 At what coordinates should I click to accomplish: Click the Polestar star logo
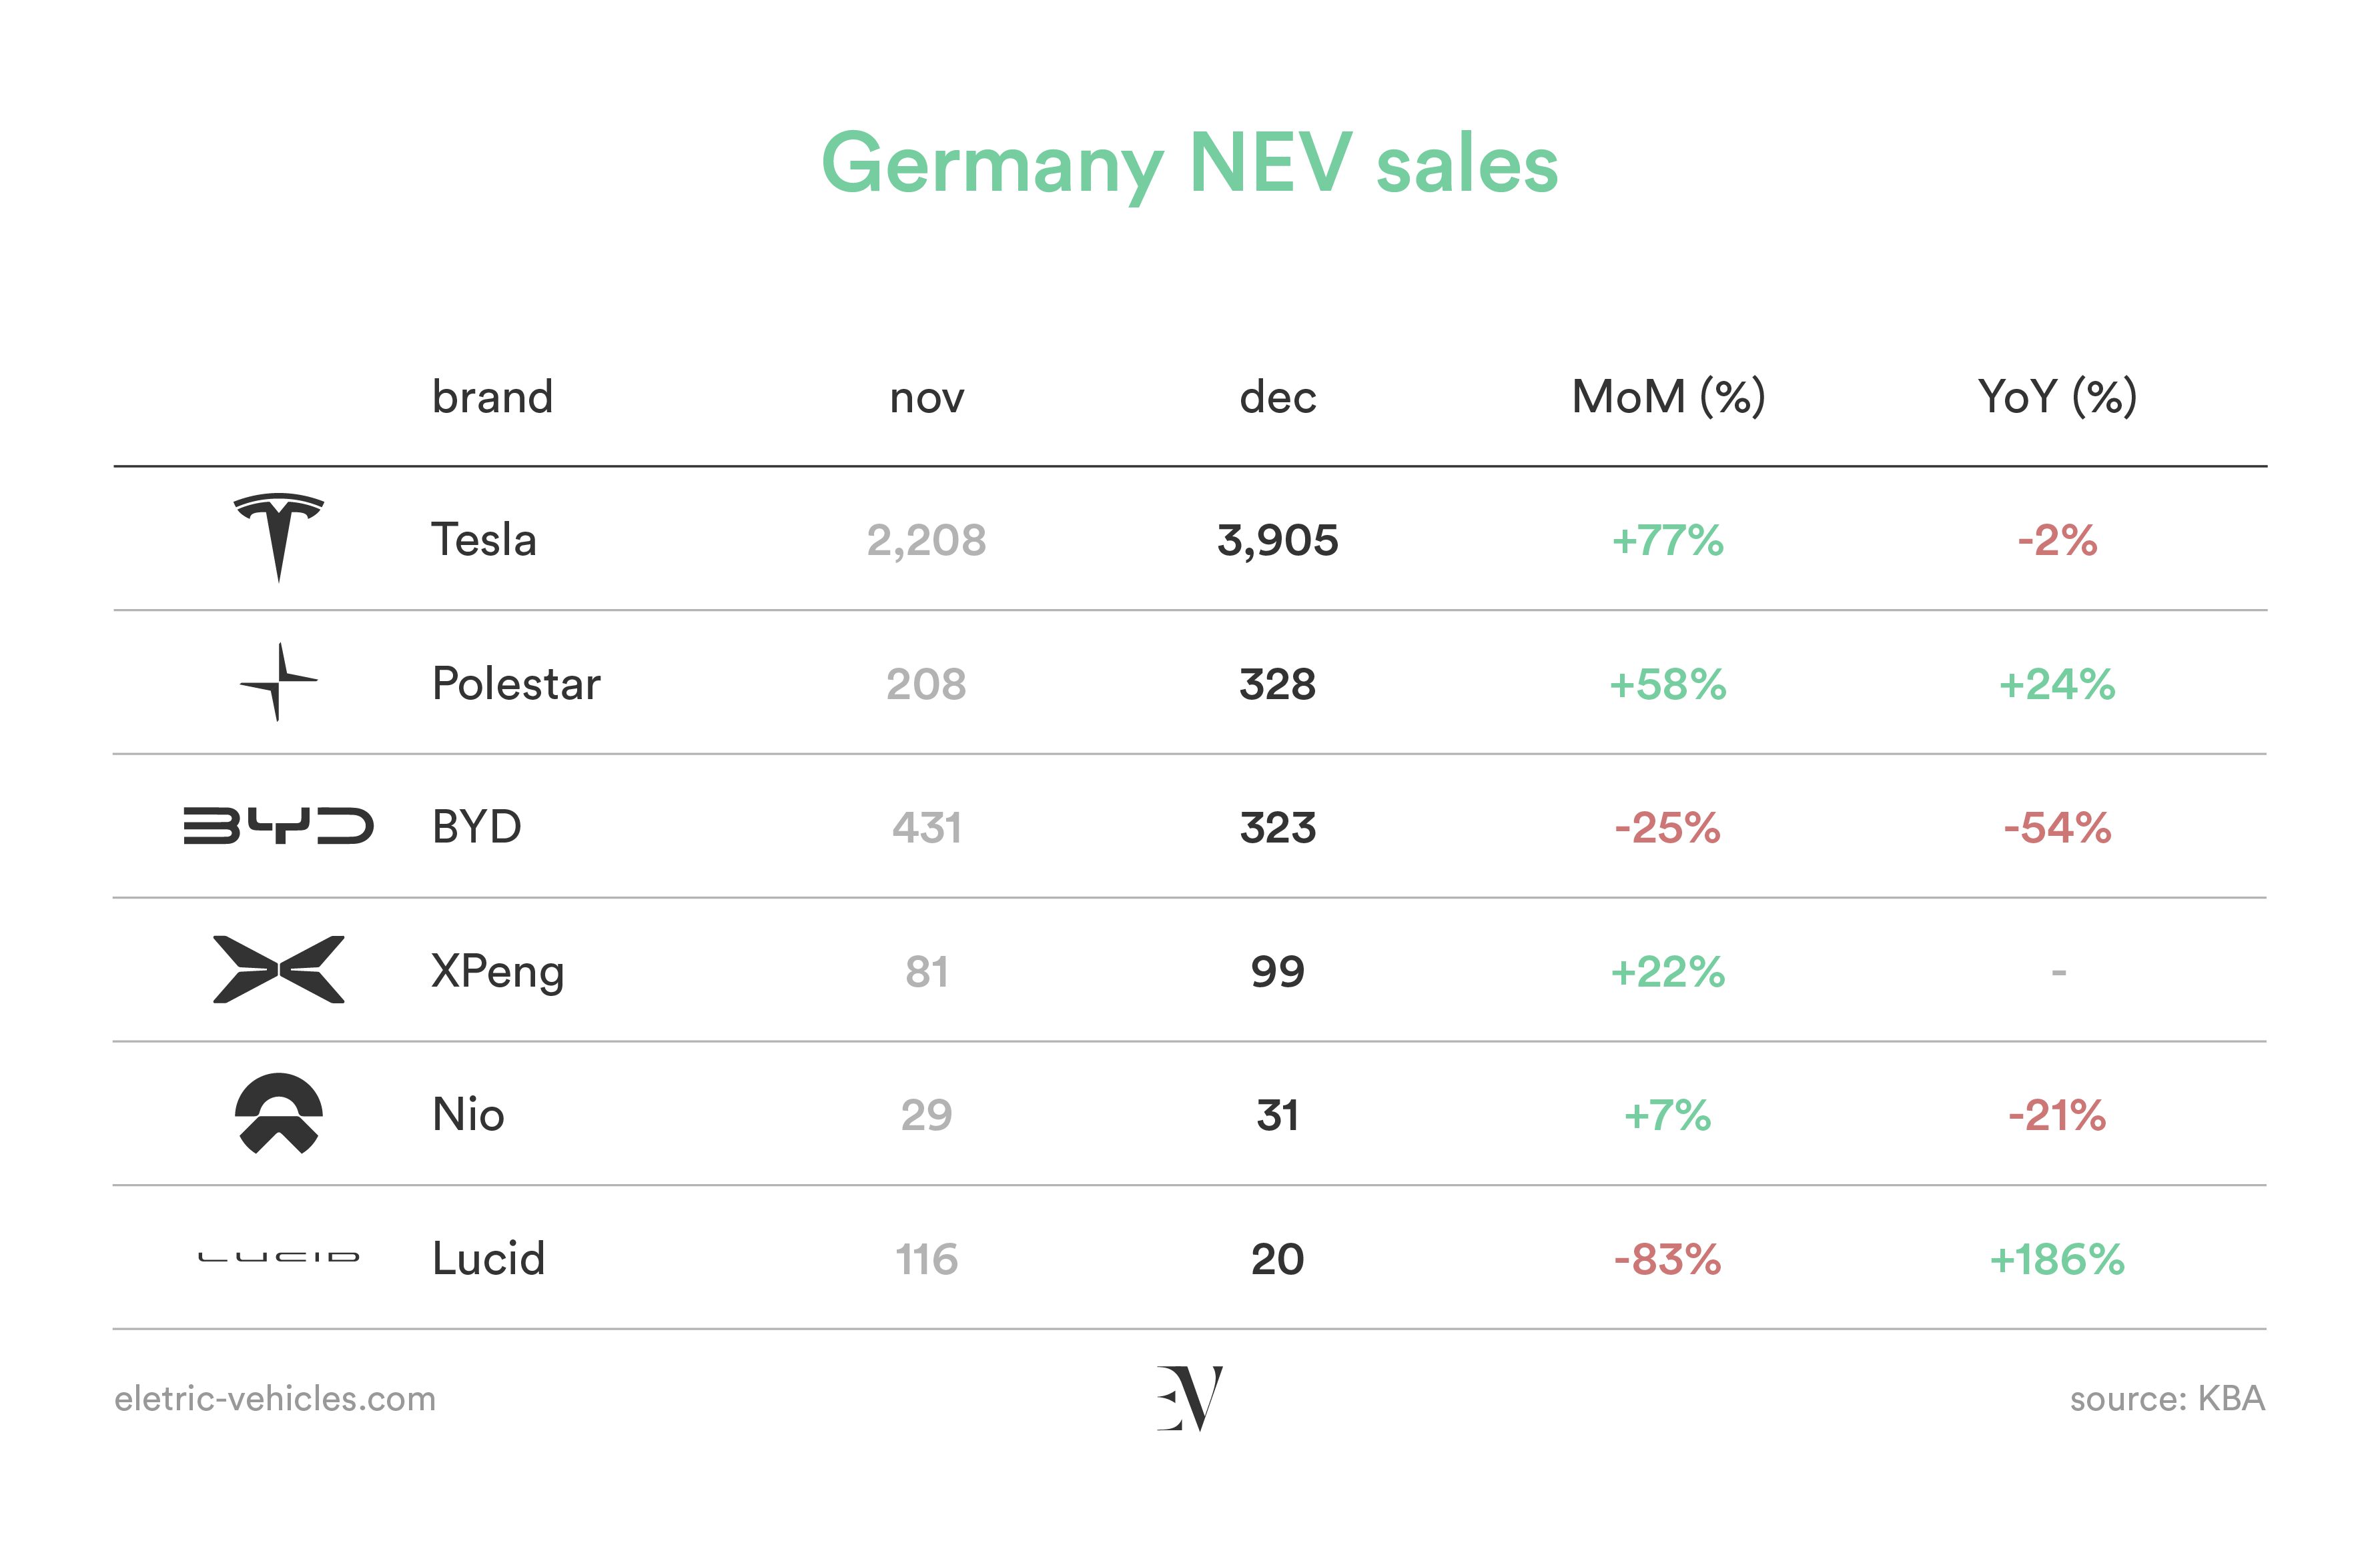click(279, 682)
